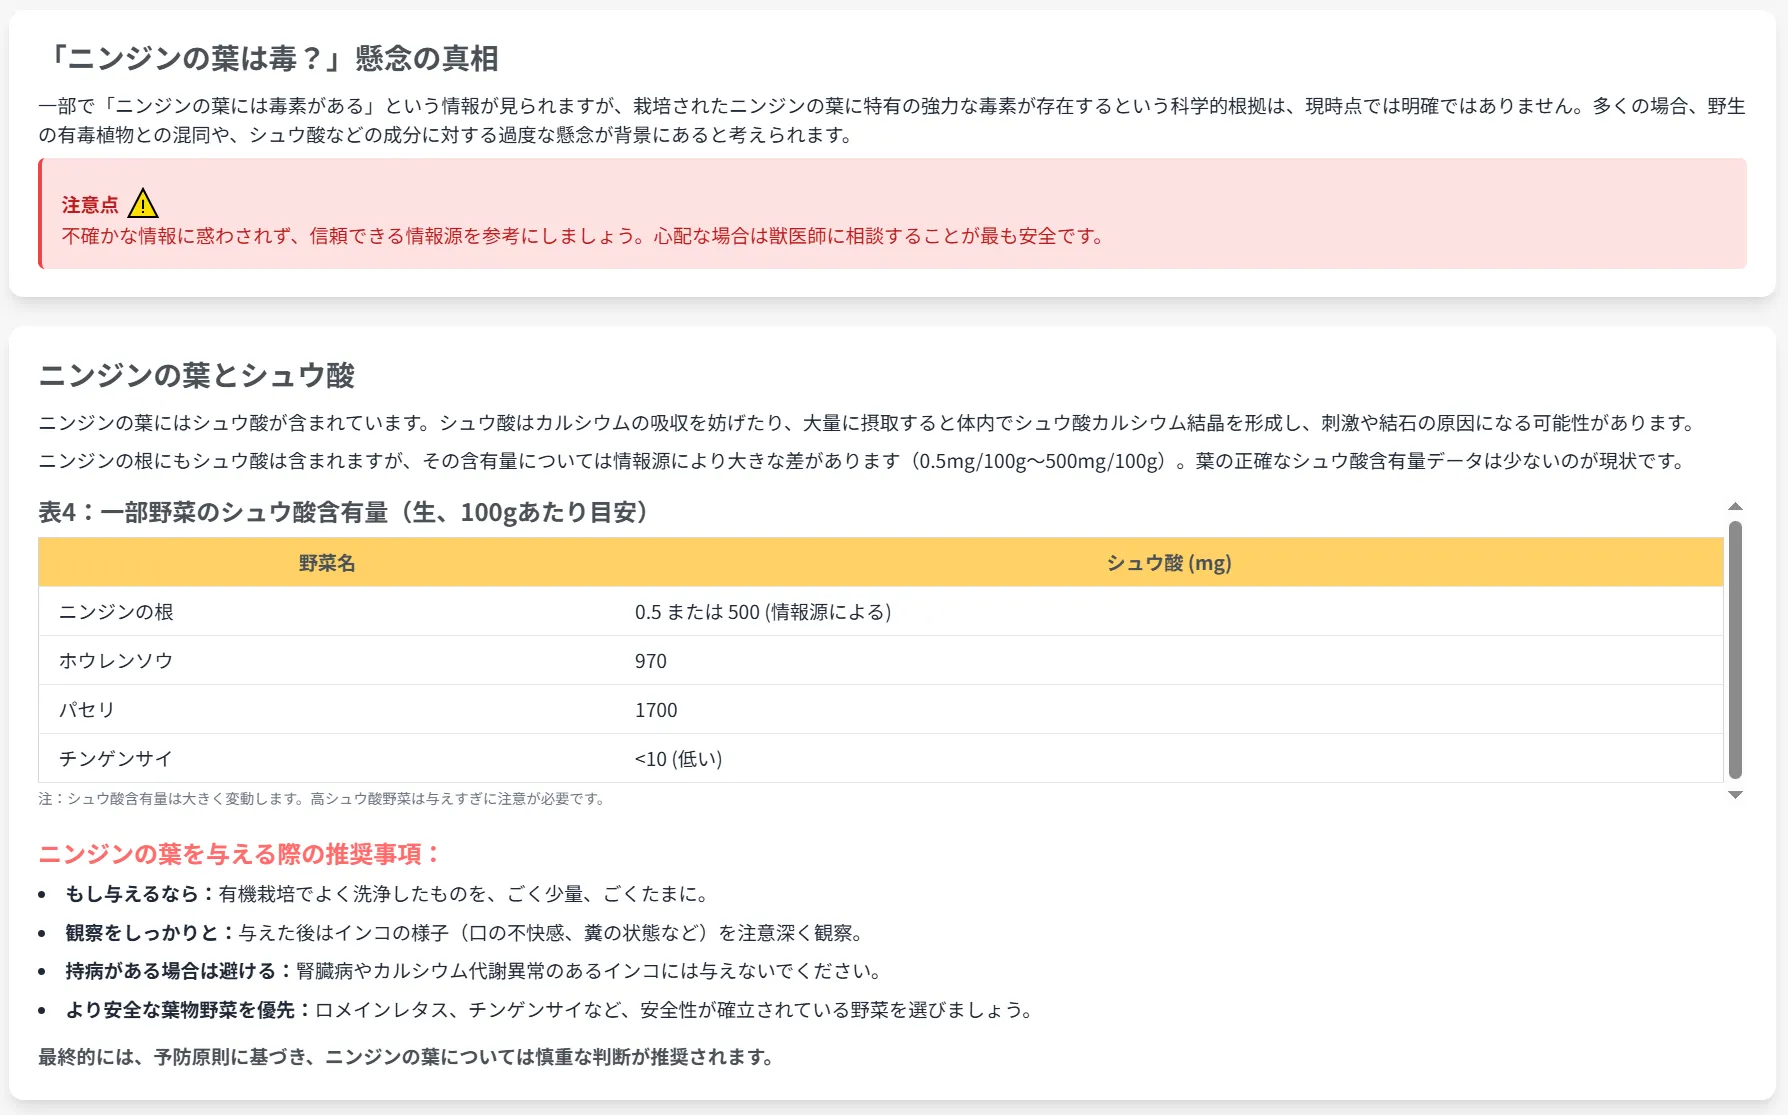Click the 1700 oxalic acid value
Viewport: 1788px width, 1115px height.
[656, 710]
